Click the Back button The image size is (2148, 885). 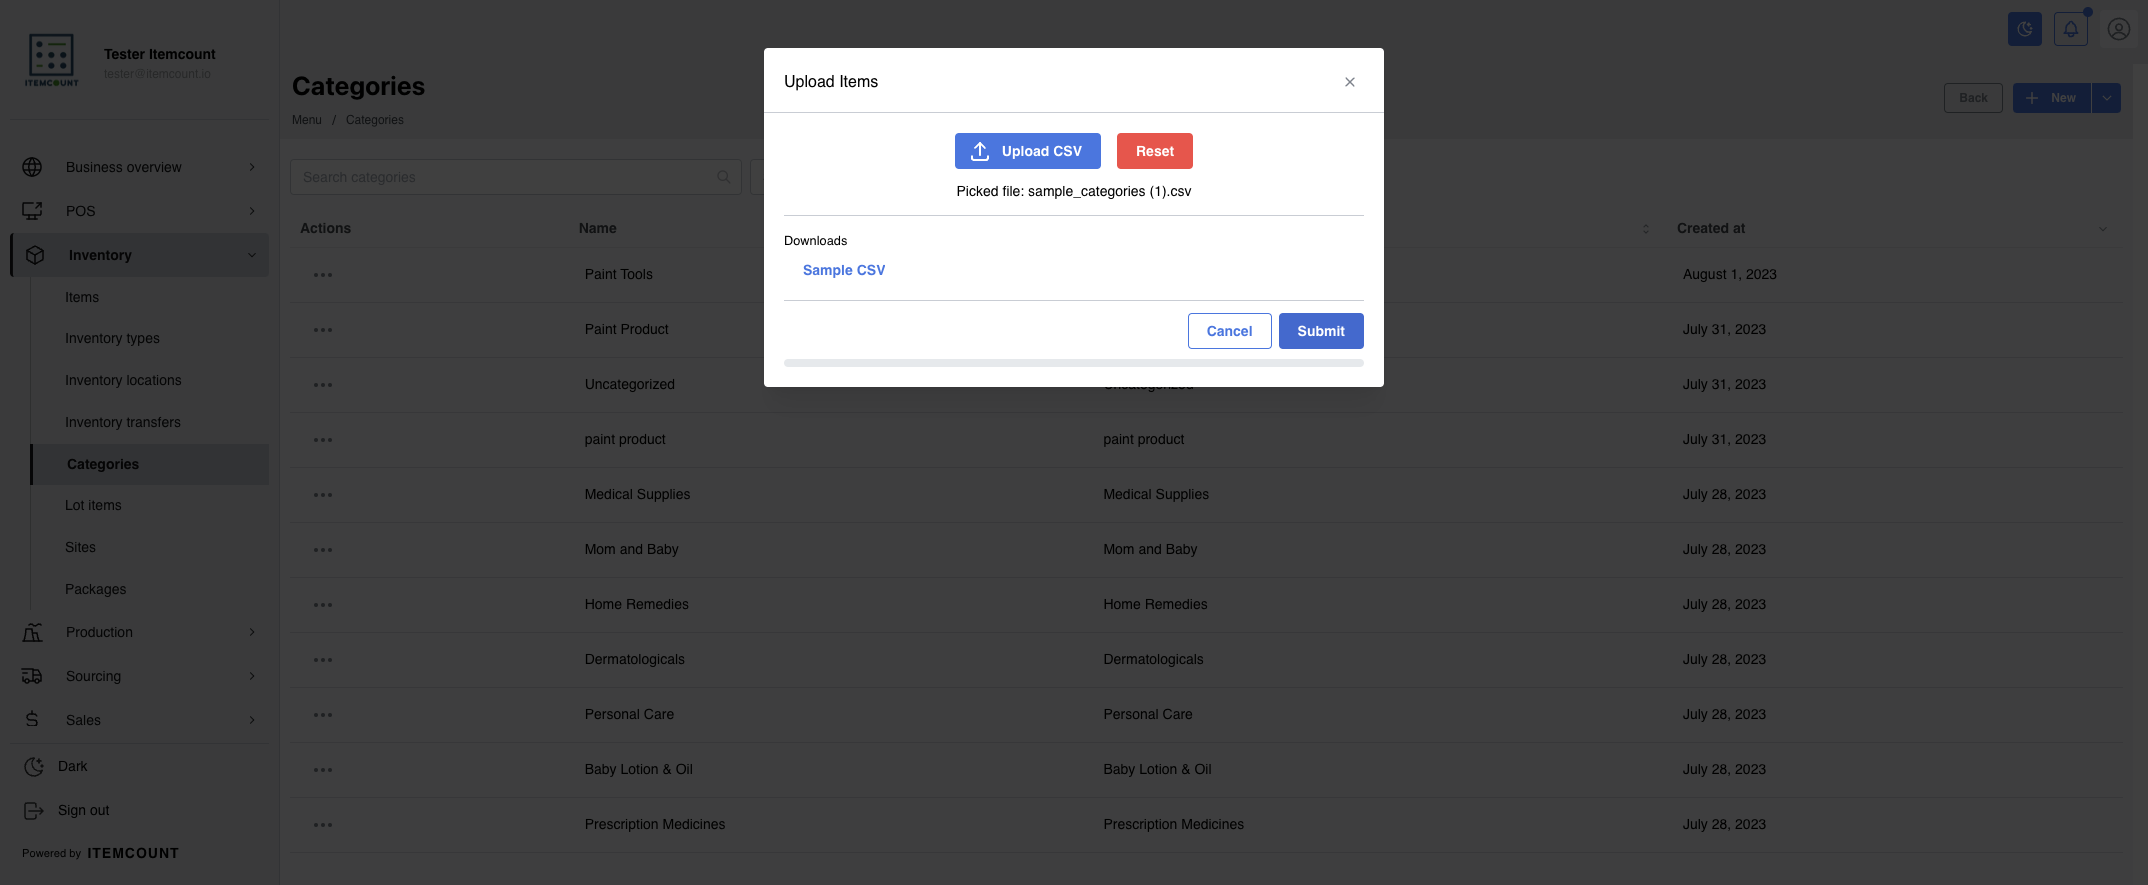coord(1973,98)
